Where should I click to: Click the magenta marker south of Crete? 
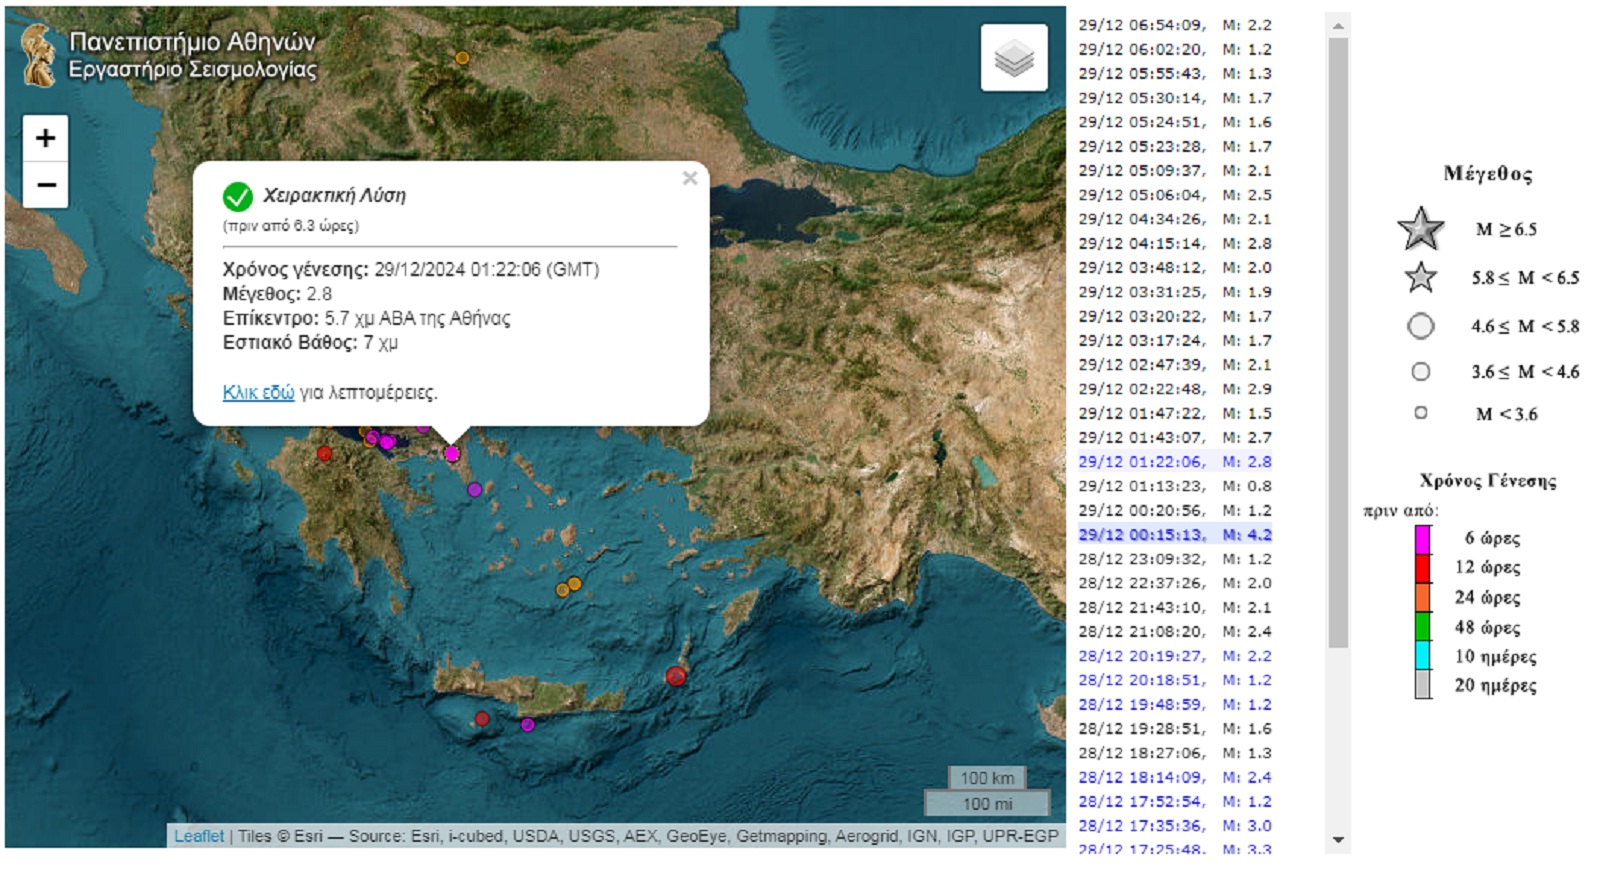pos(528,725)
